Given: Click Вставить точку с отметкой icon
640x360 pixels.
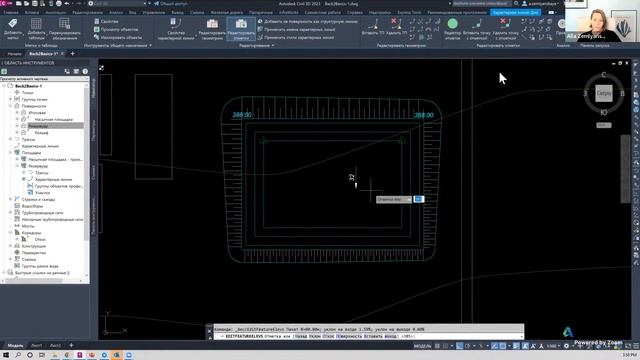Looking at the screenshot, I should point(477,29).
